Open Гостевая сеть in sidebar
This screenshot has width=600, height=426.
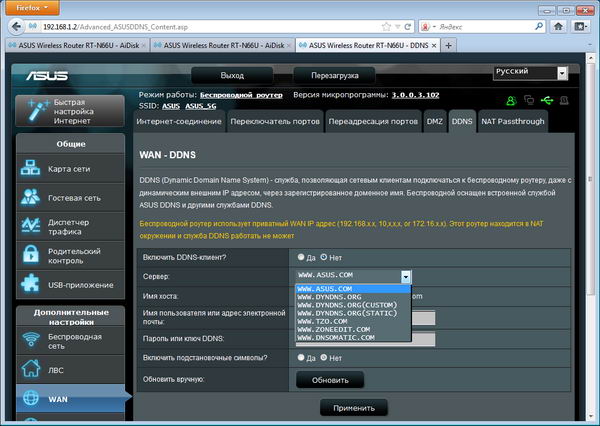tap(70, 198)
